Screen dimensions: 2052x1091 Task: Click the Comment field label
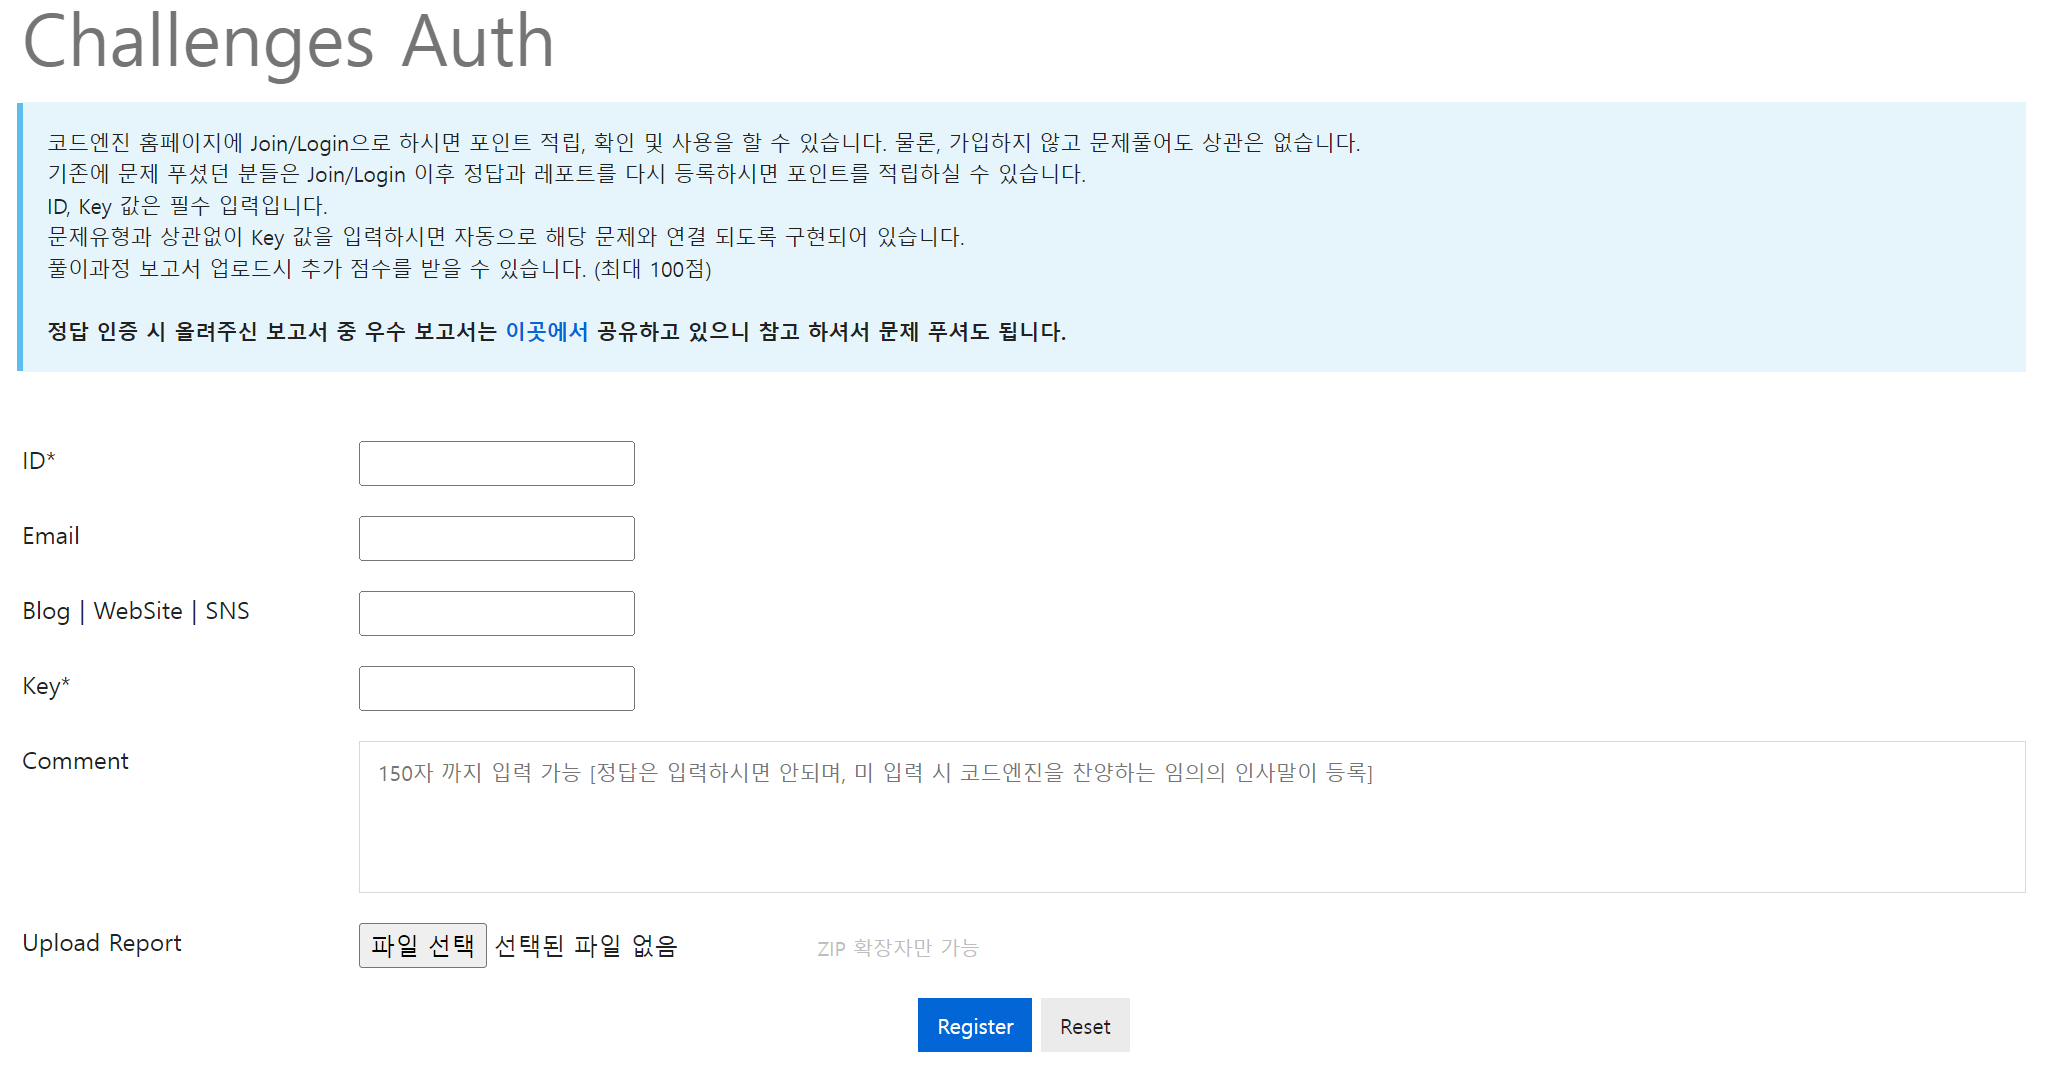point(75,761)
